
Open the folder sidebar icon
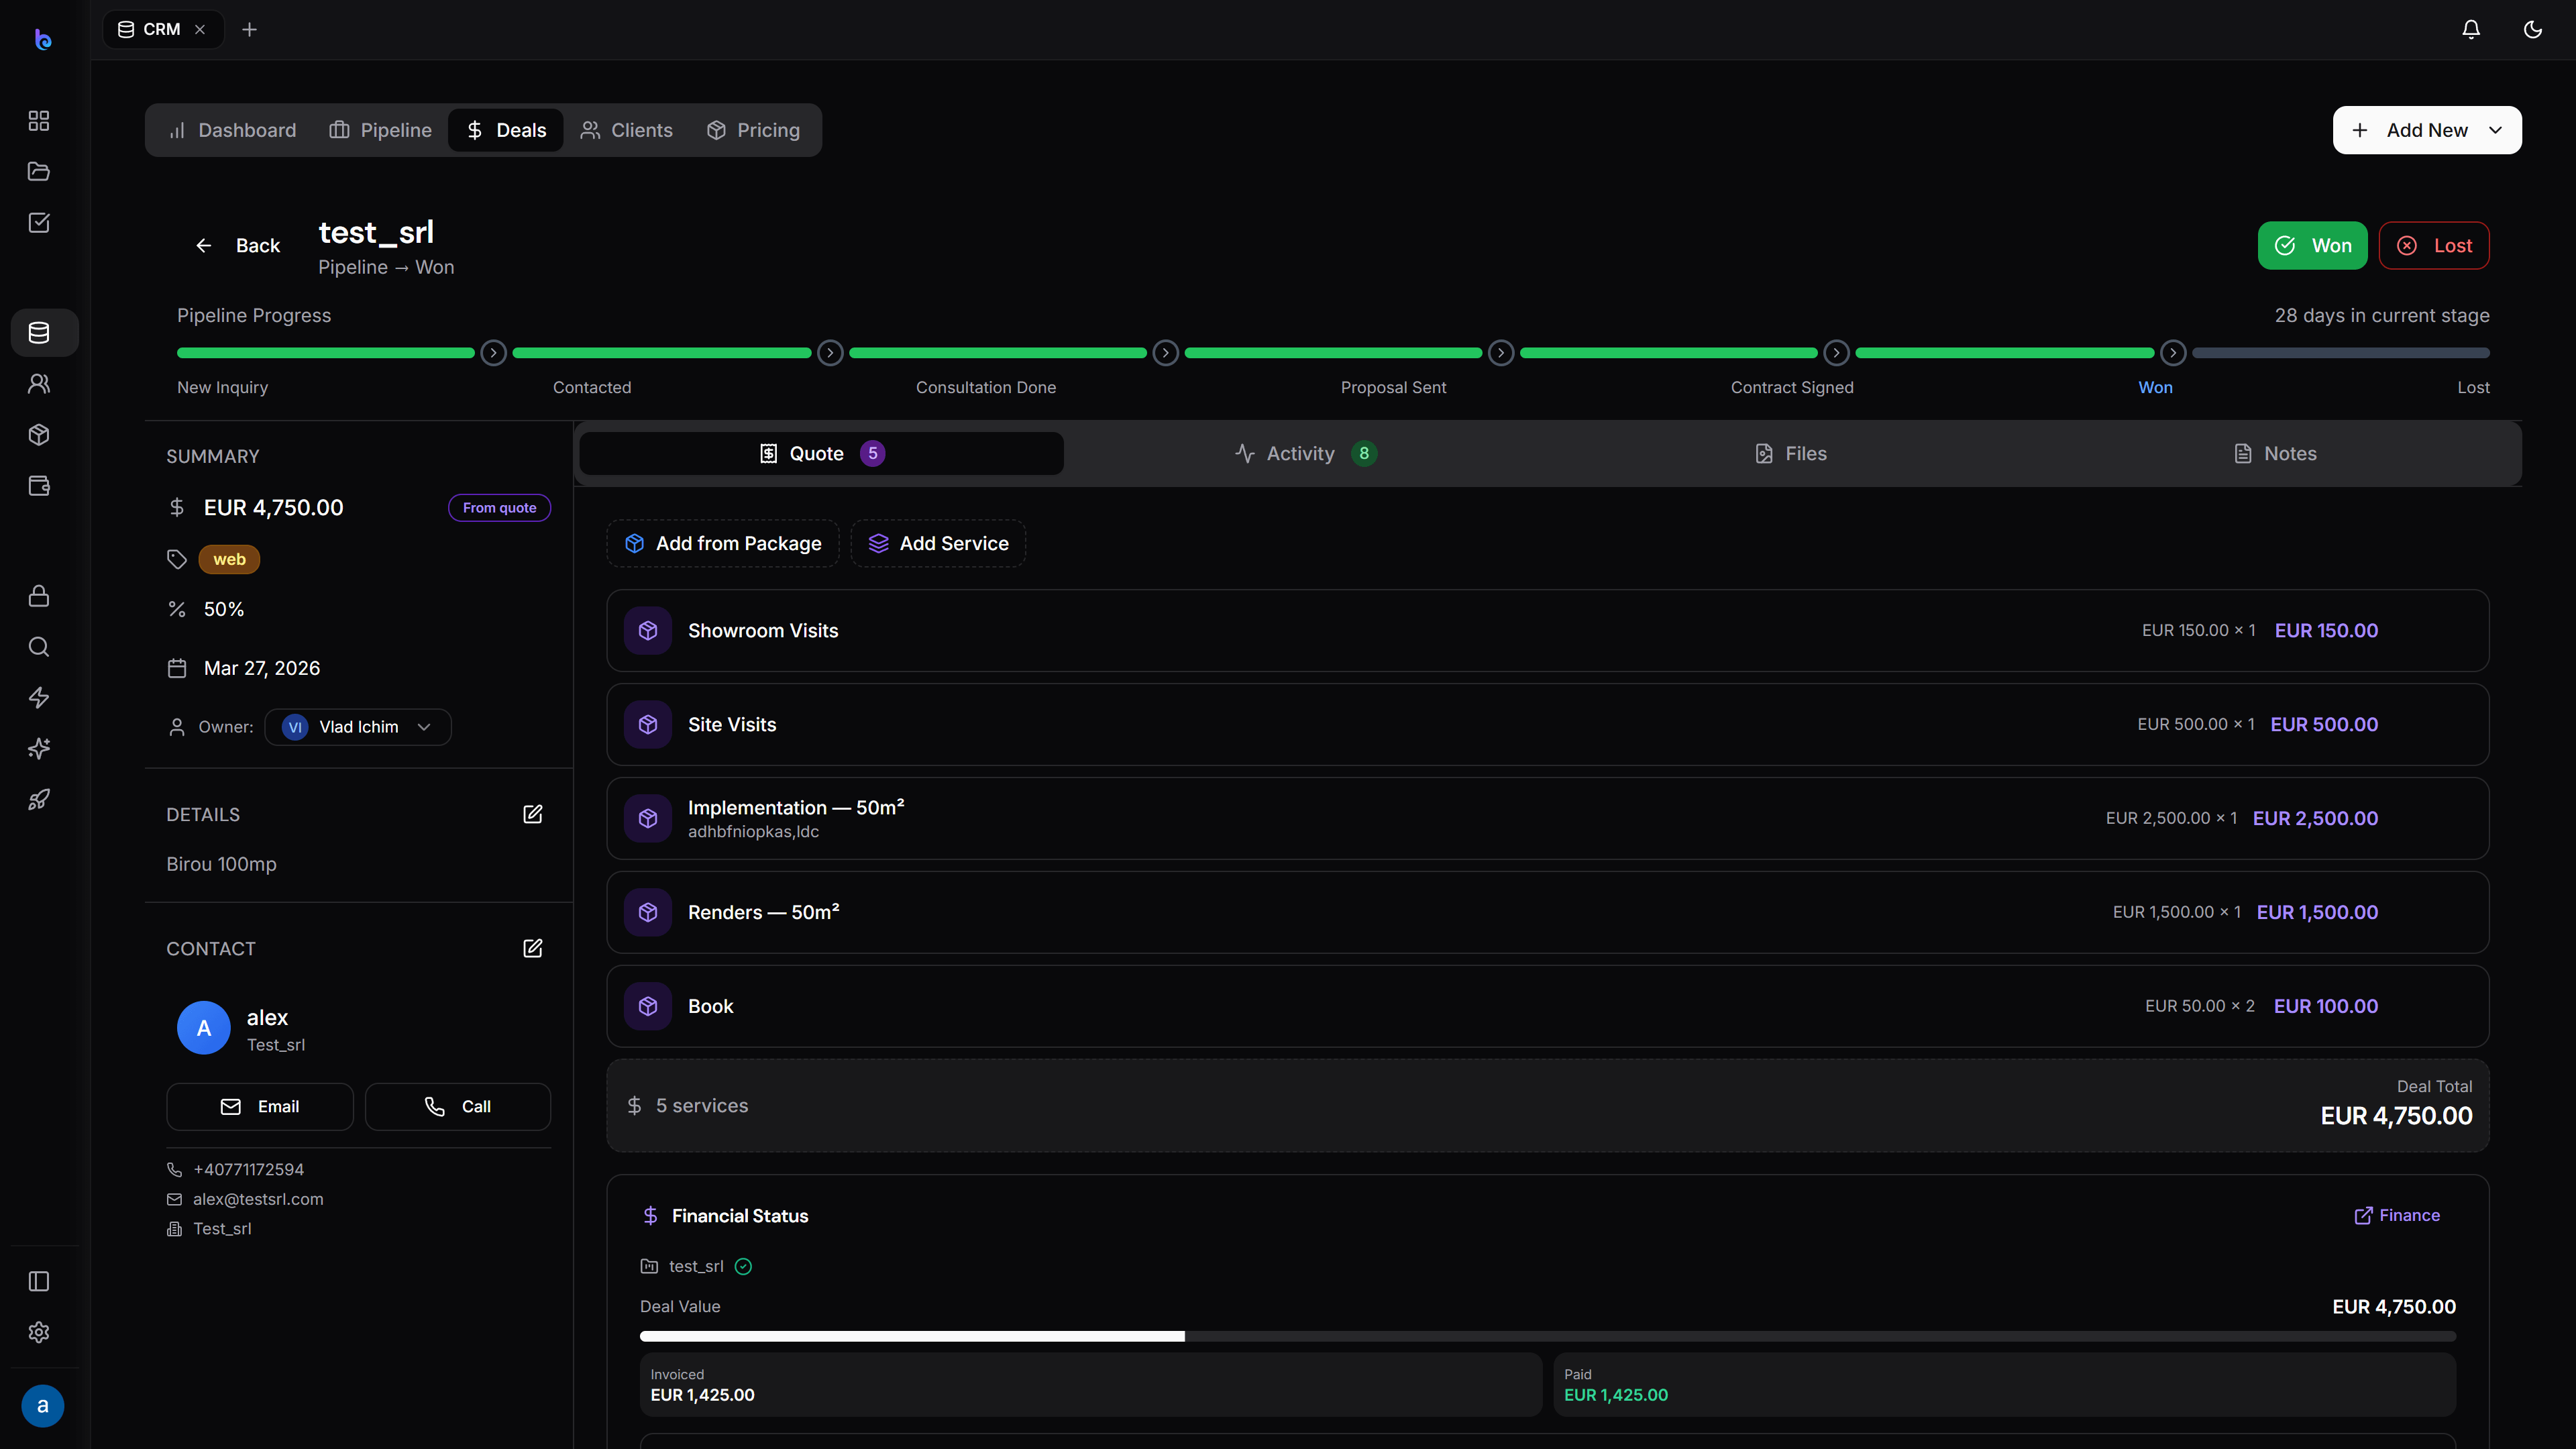(x=39, y=171)
